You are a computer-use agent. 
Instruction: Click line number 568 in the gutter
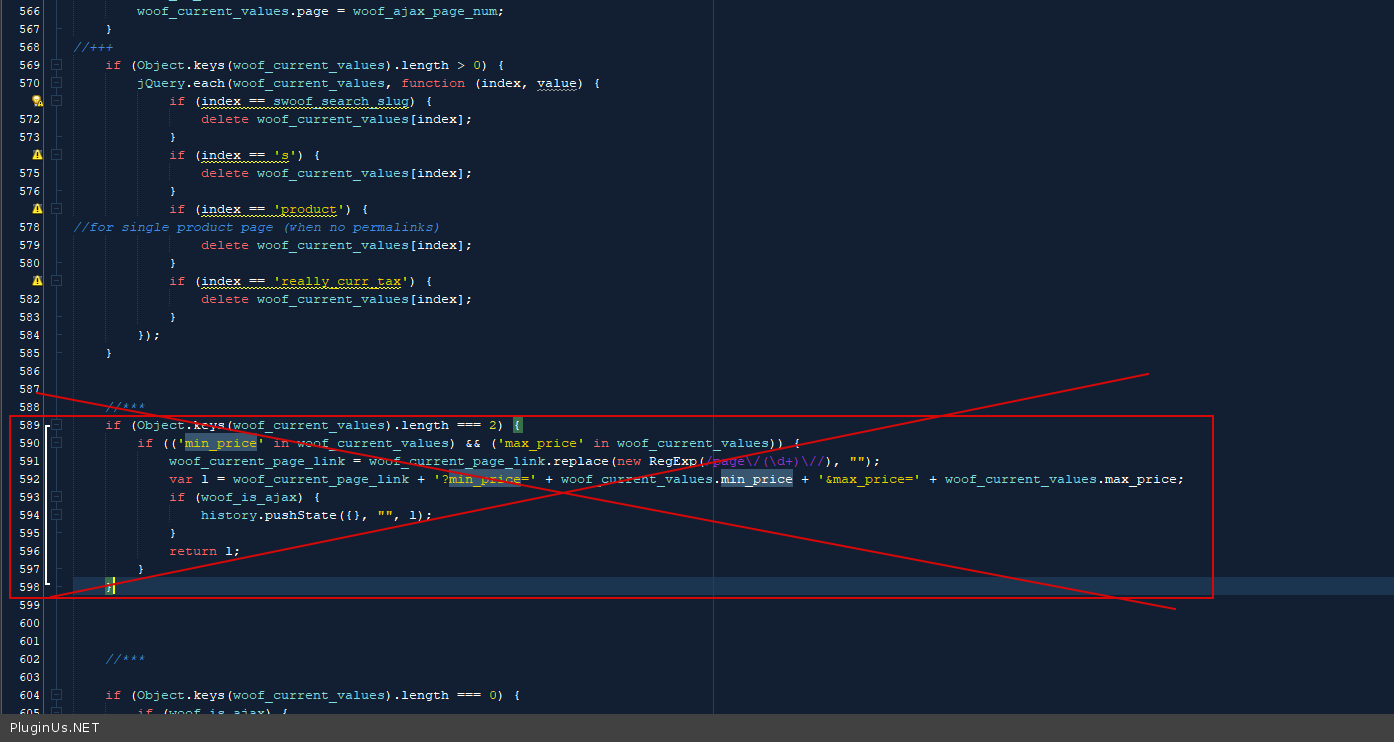tap(29, 47)
